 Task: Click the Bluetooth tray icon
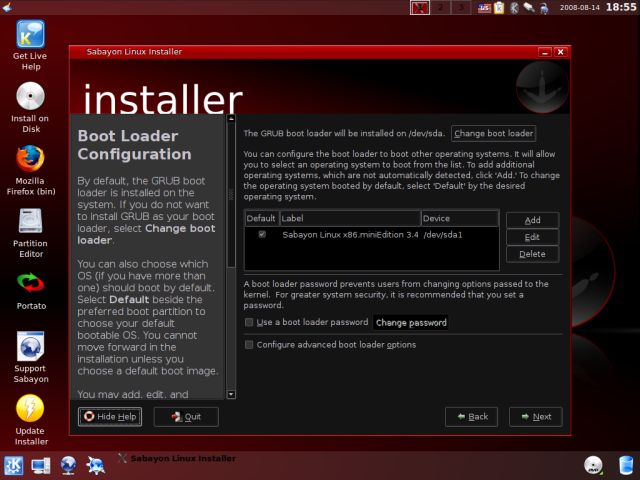click(x=514, y=8)
